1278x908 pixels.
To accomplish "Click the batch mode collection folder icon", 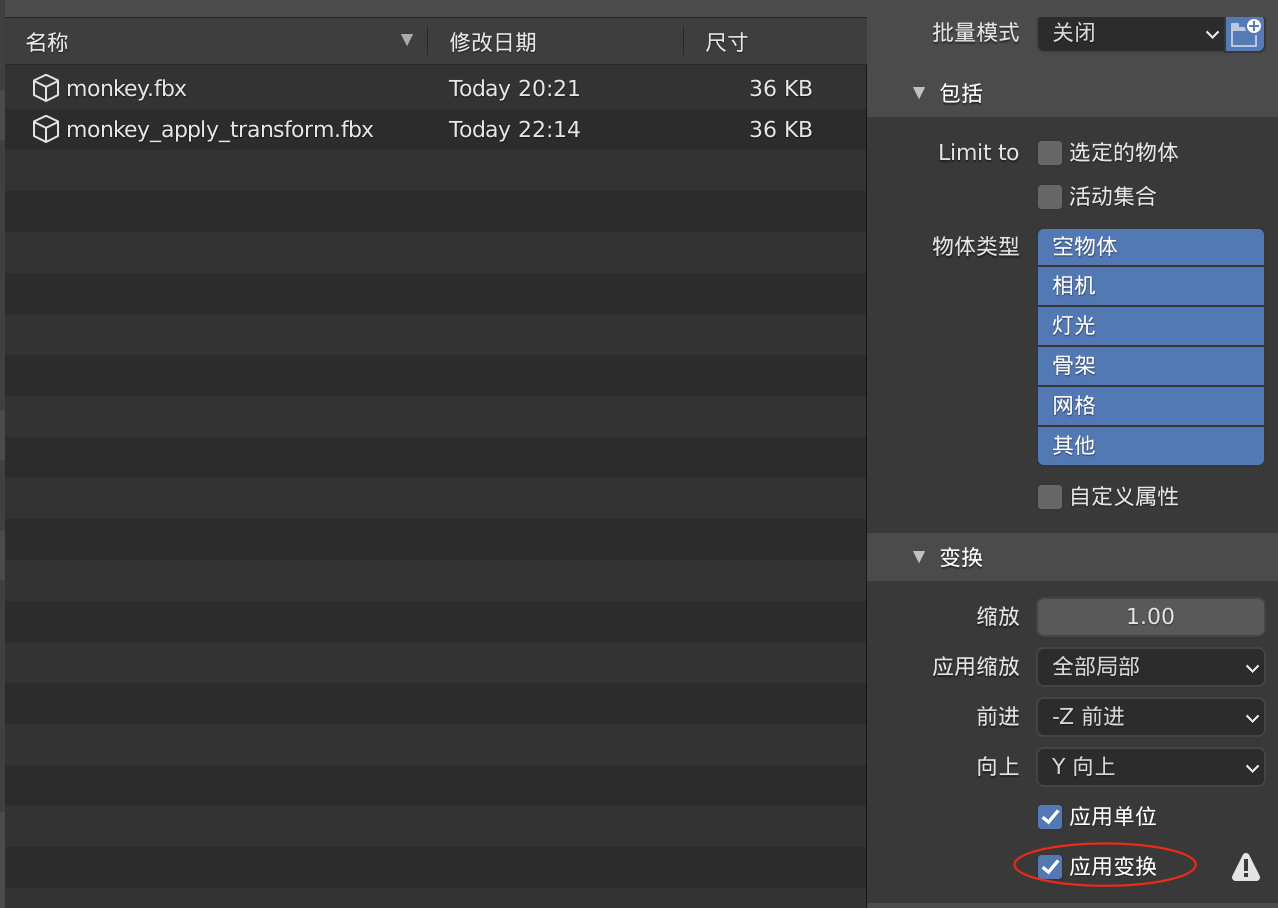I will point(1245,34).
